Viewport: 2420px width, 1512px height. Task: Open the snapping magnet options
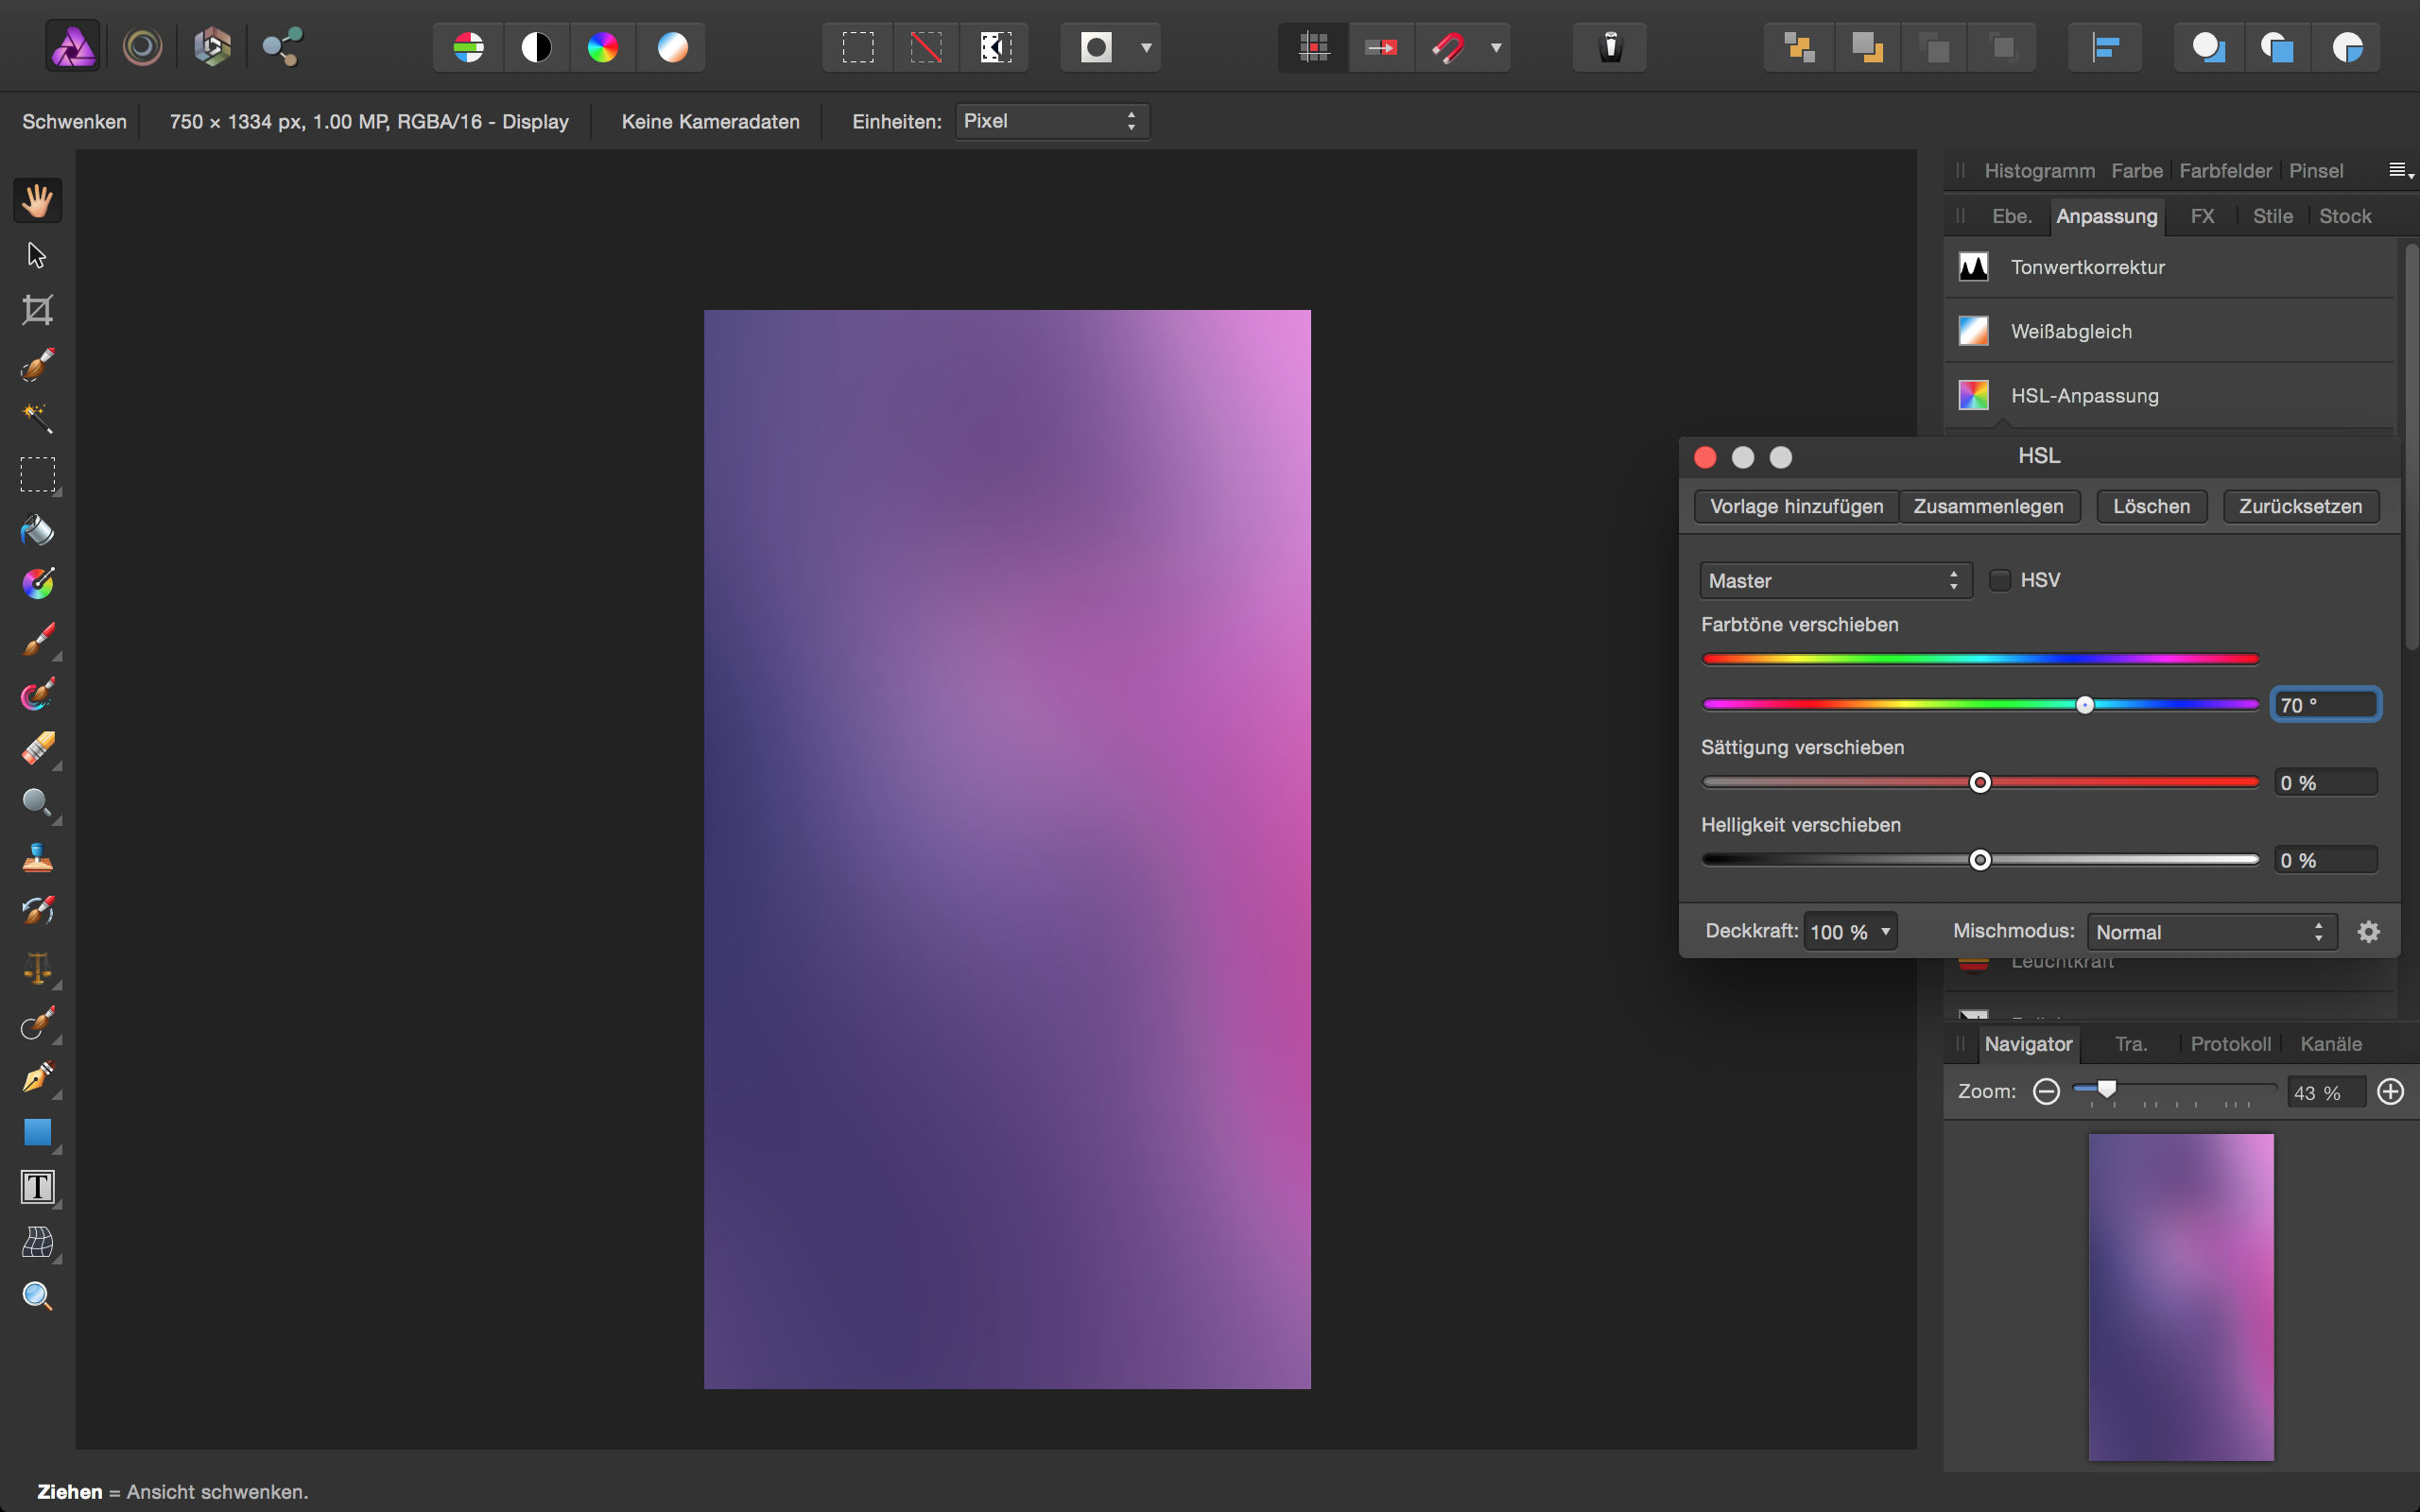pos(1496,47)
